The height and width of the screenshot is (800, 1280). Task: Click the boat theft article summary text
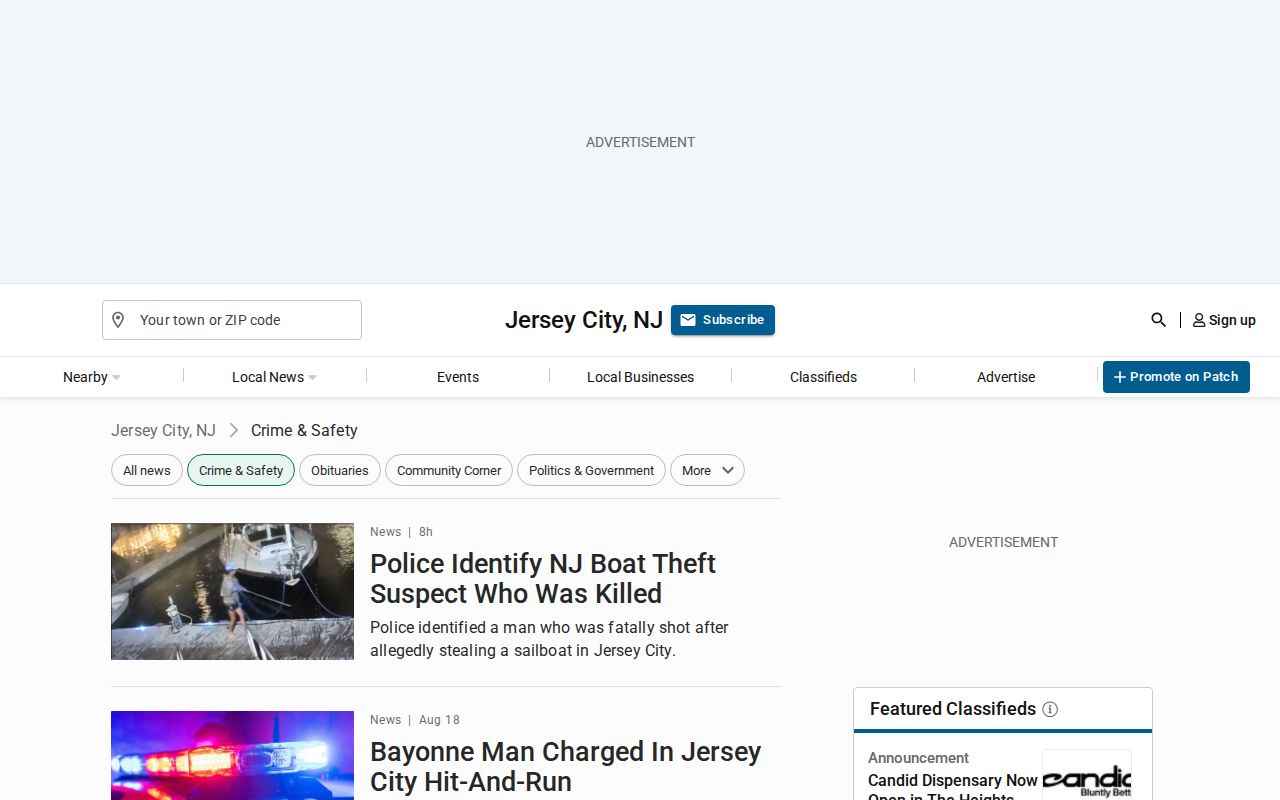click(x=549, y=639)
